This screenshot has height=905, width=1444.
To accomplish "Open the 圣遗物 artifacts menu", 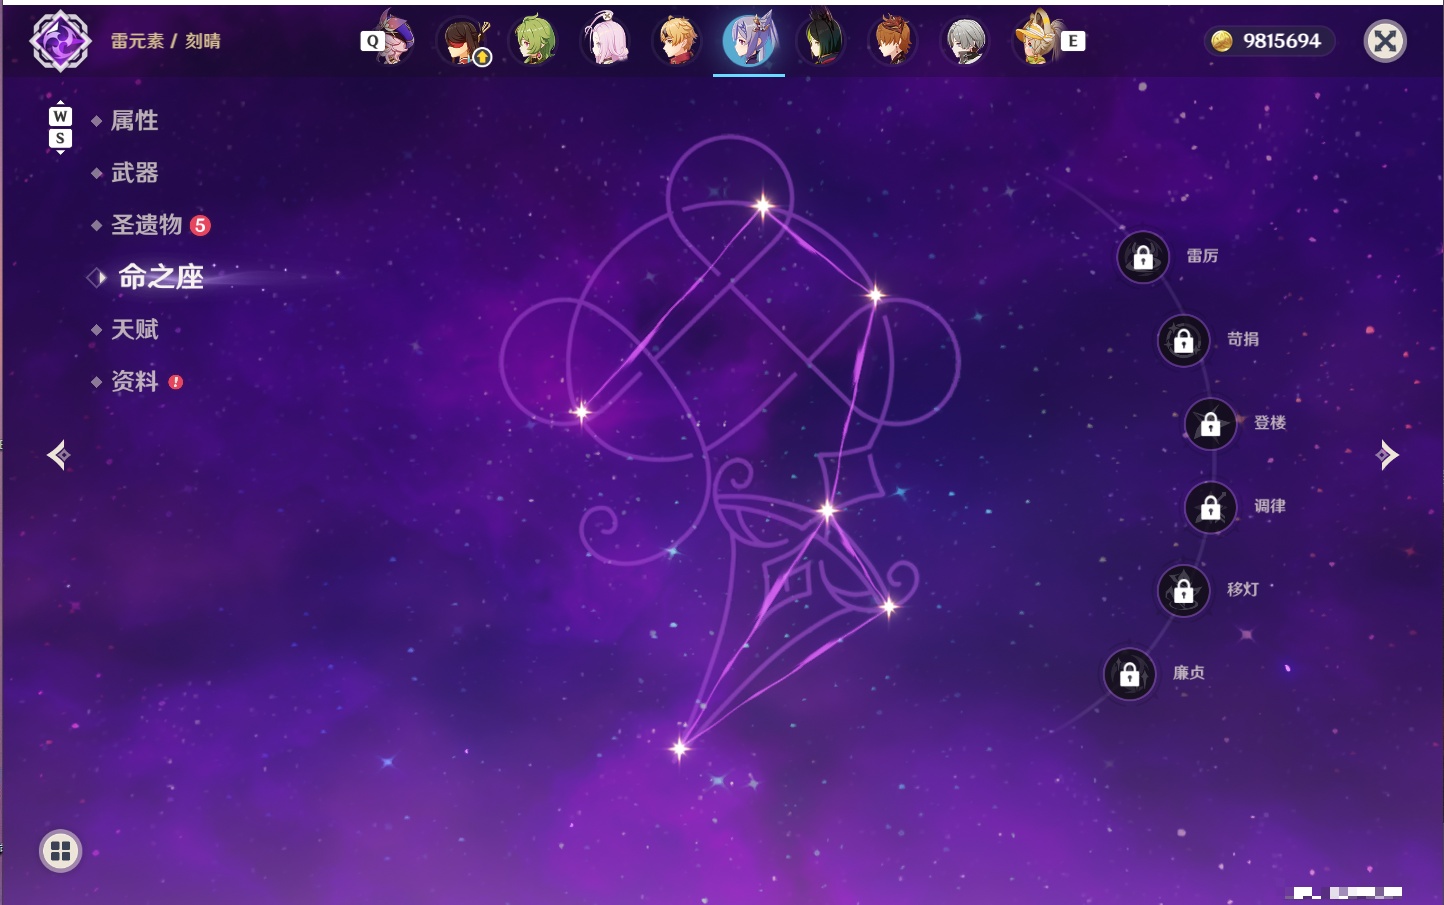I will pyautogui.click(x=146, y=225).
